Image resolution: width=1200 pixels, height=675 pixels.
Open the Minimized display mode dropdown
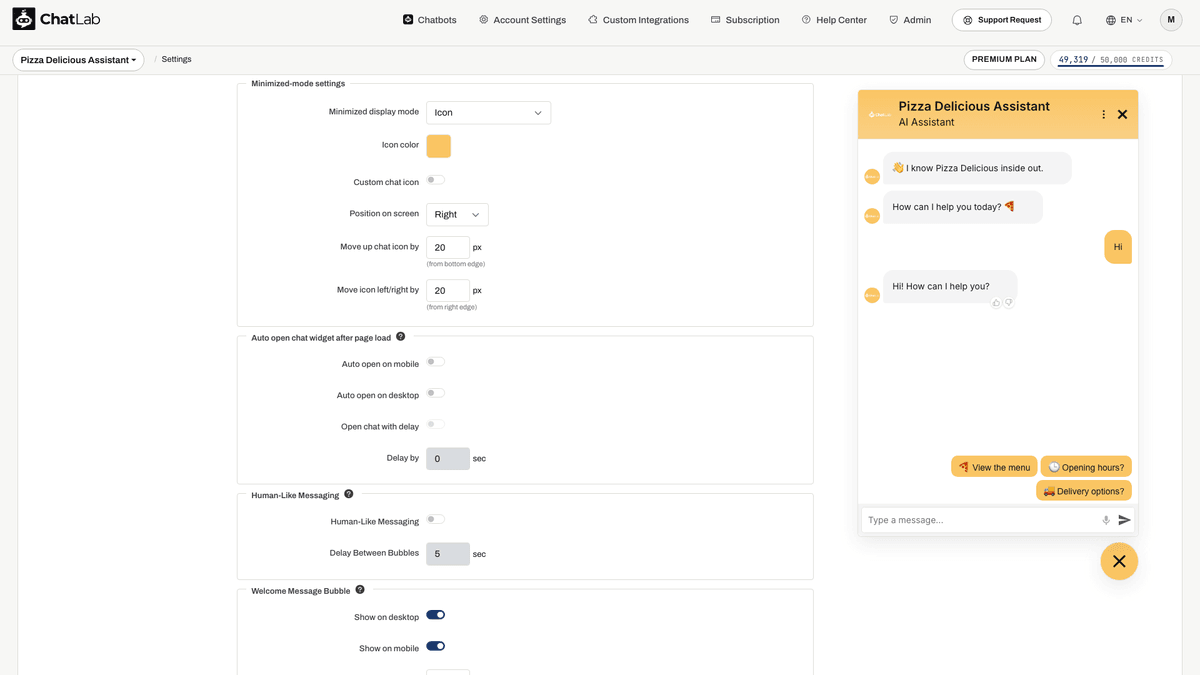click(x=488, y=112)
